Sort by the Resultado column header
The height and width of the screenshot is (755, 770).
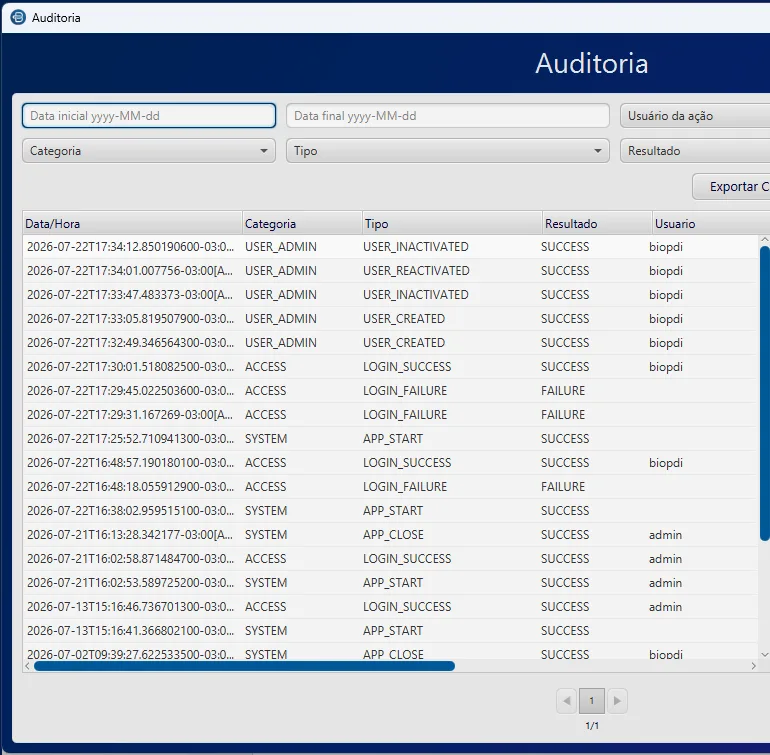pyautogui.click(x=597, y=224)
